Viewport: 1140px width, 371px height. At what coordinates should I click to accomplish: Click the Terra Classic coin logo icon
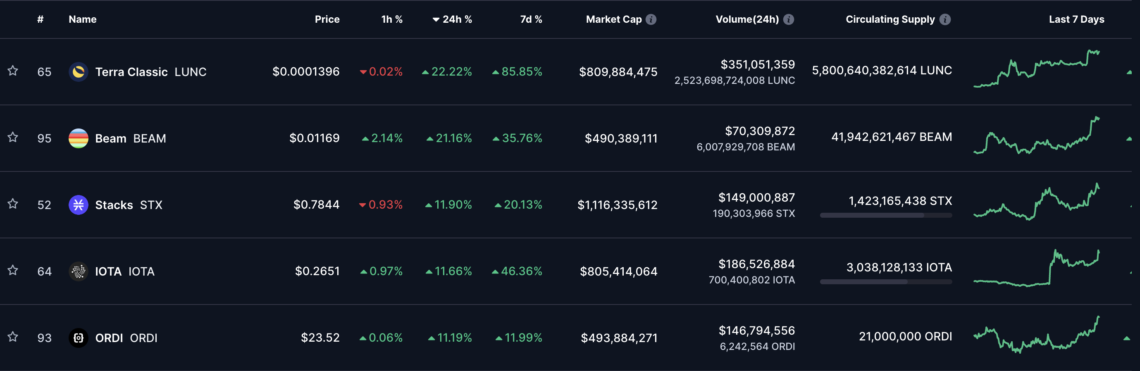(79, 71)
